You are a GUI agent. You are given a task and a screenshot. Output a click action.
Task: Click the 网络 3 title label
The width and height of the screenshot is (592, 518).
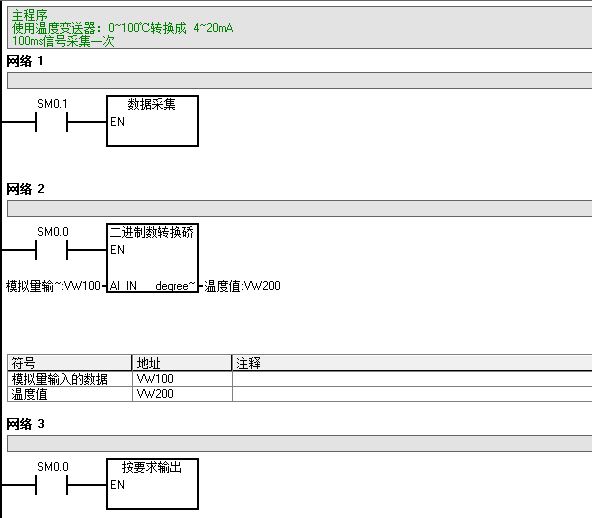pyautogui.click(x=25, y=424)
